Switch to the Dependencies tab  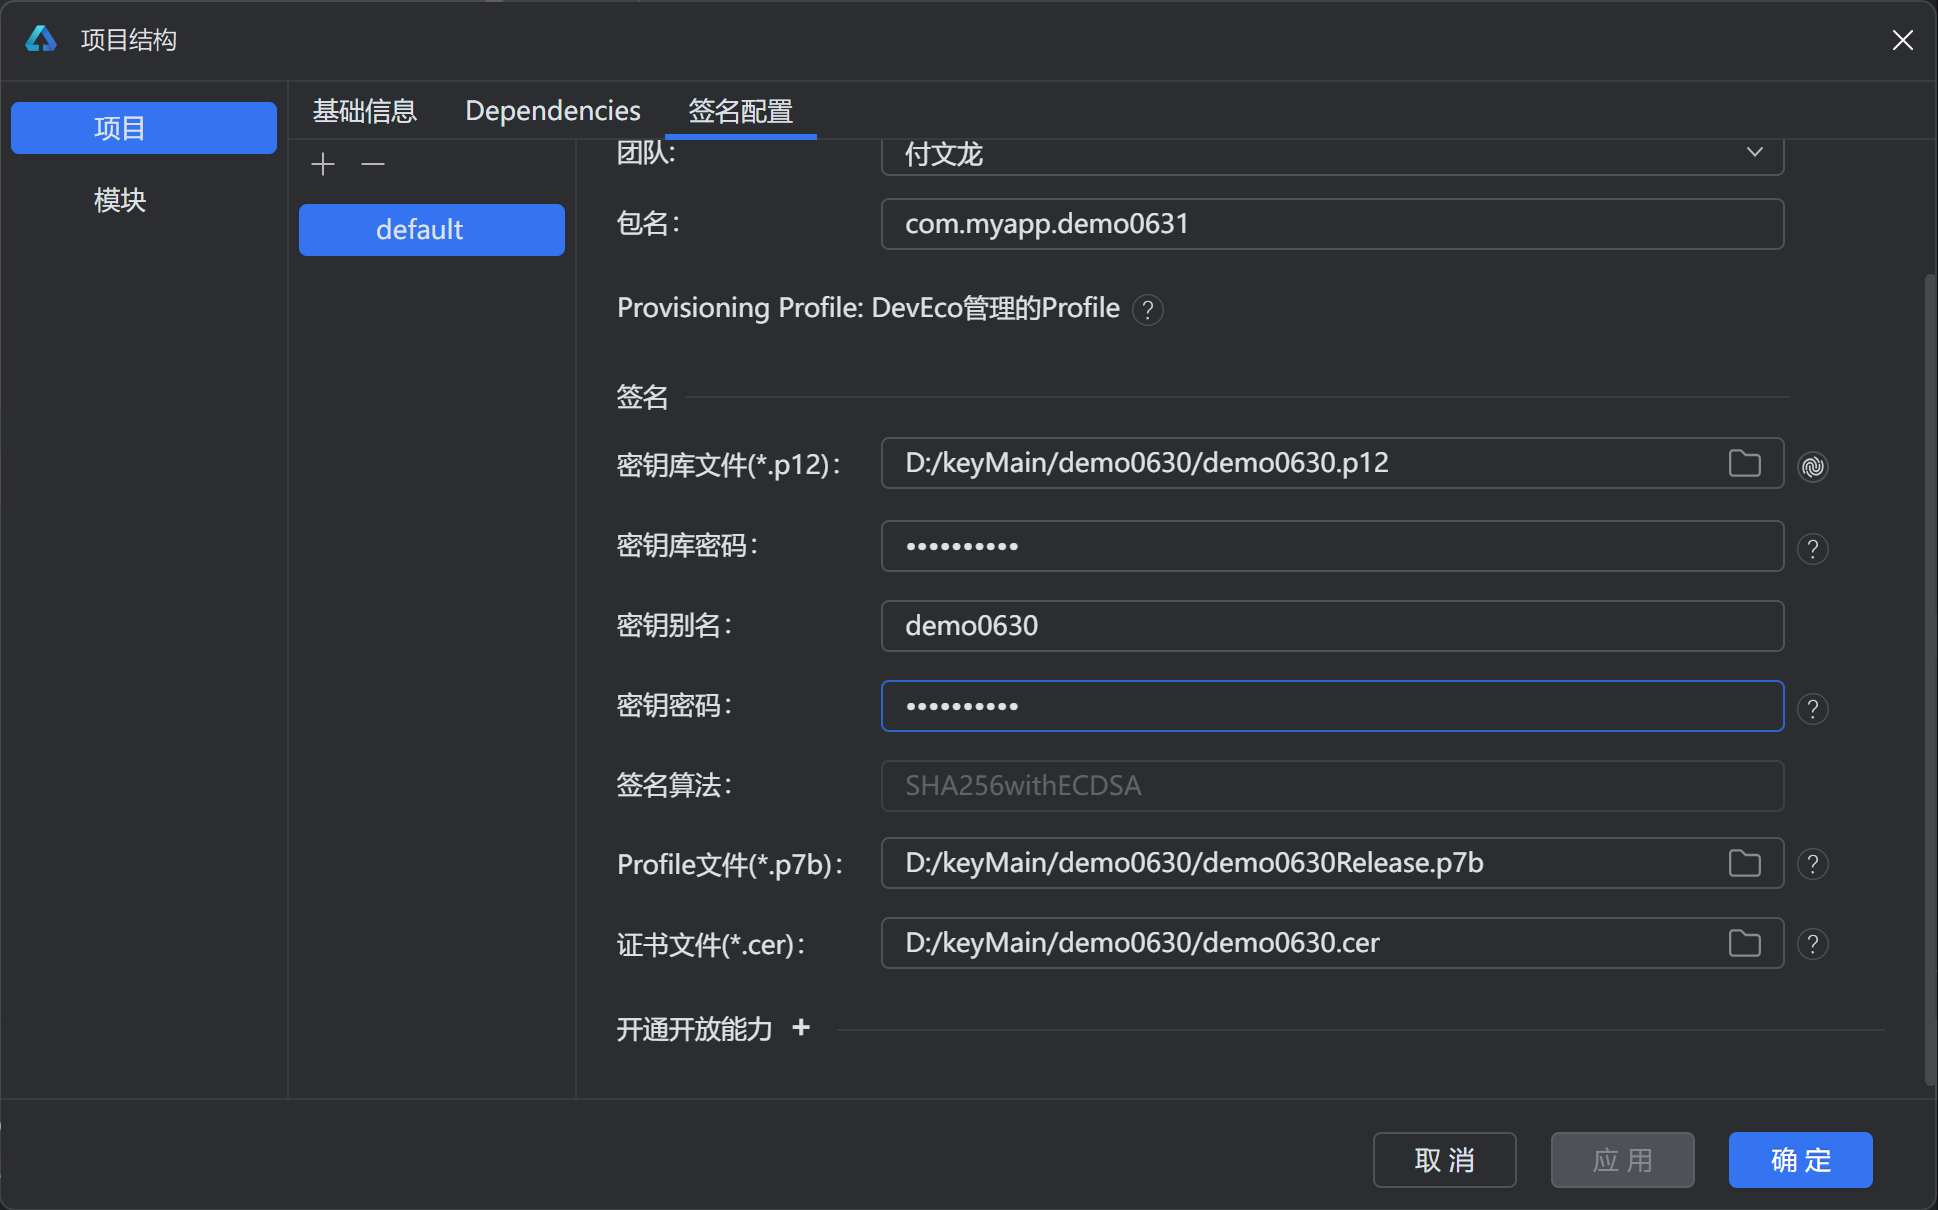(x=553, y=110)
